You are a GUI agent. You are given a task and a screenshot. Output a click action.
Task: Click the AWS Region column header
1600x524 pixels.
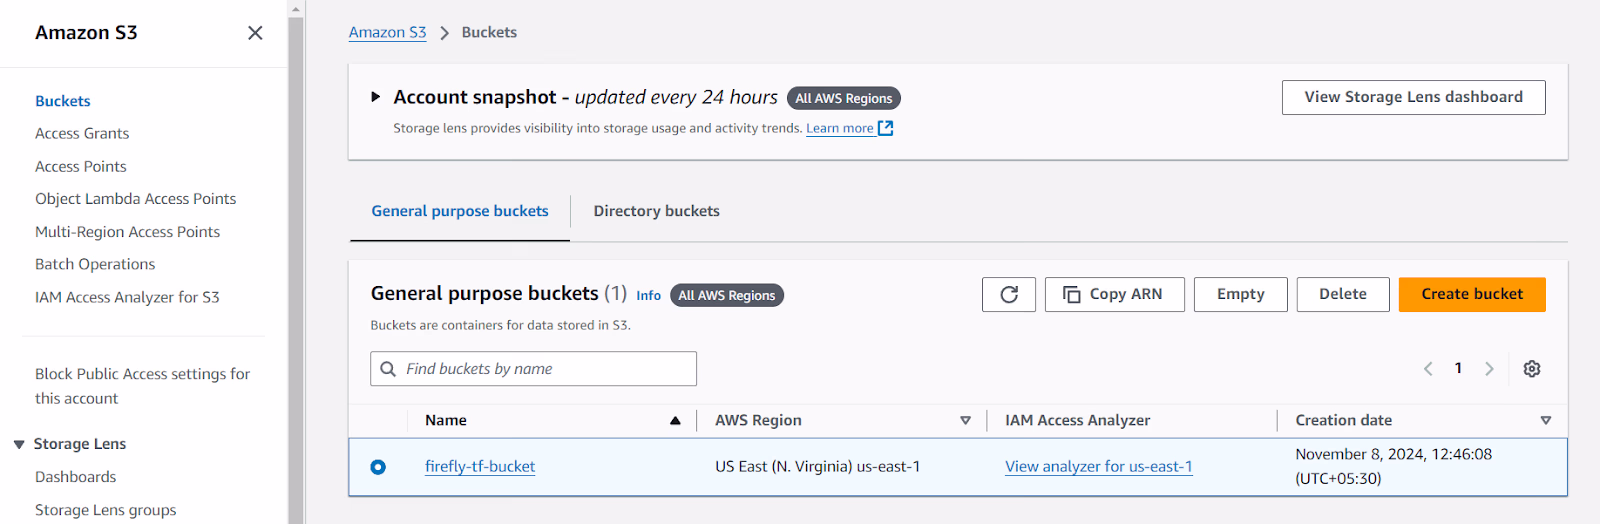click(758, 421)
